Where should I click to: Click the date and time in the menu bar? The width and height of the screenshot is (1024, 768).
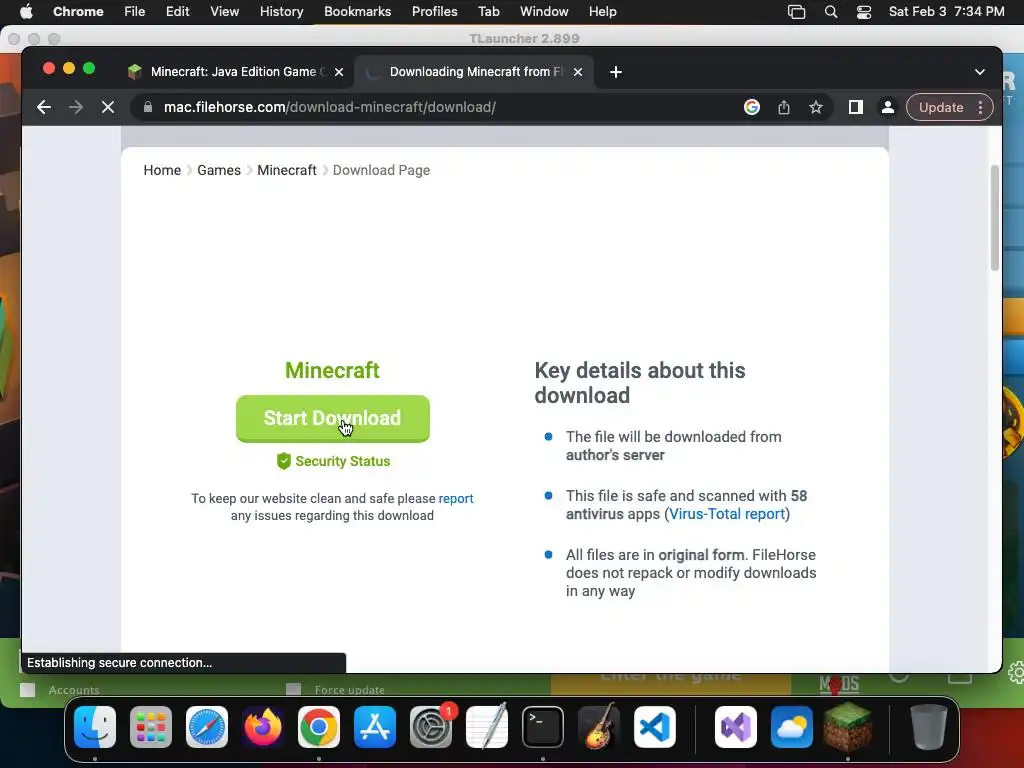pos(946,12)
